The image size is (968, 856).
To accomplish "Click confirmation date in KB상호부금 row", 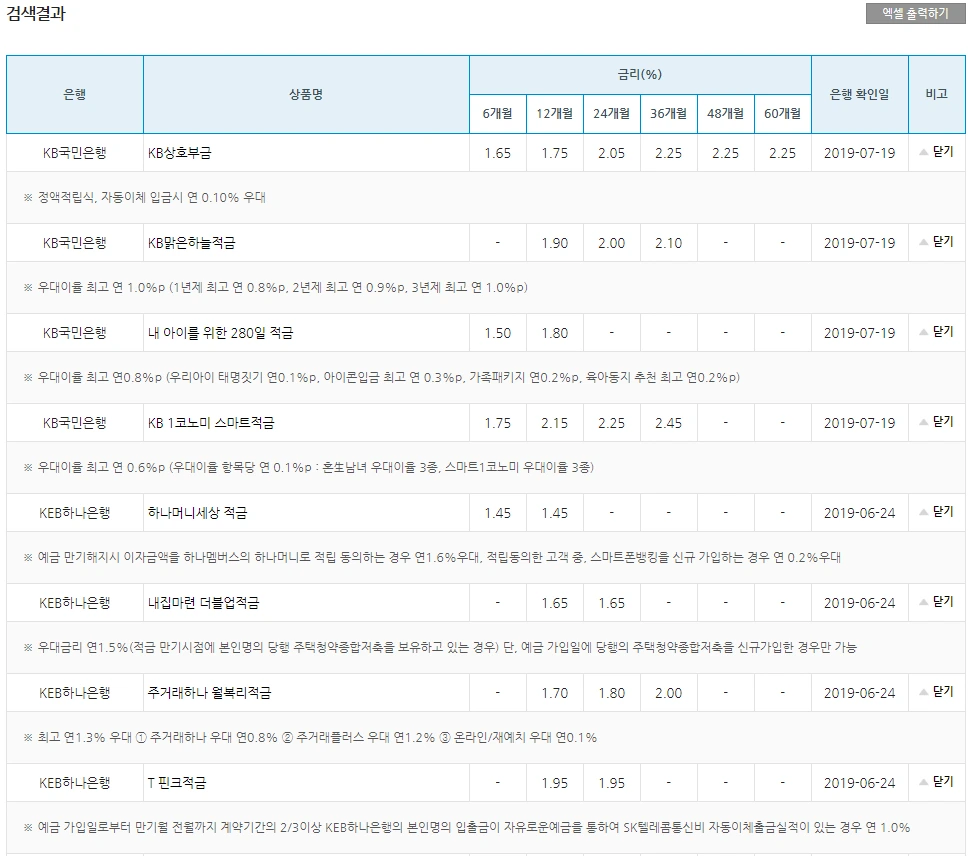I will pos(859,153).
